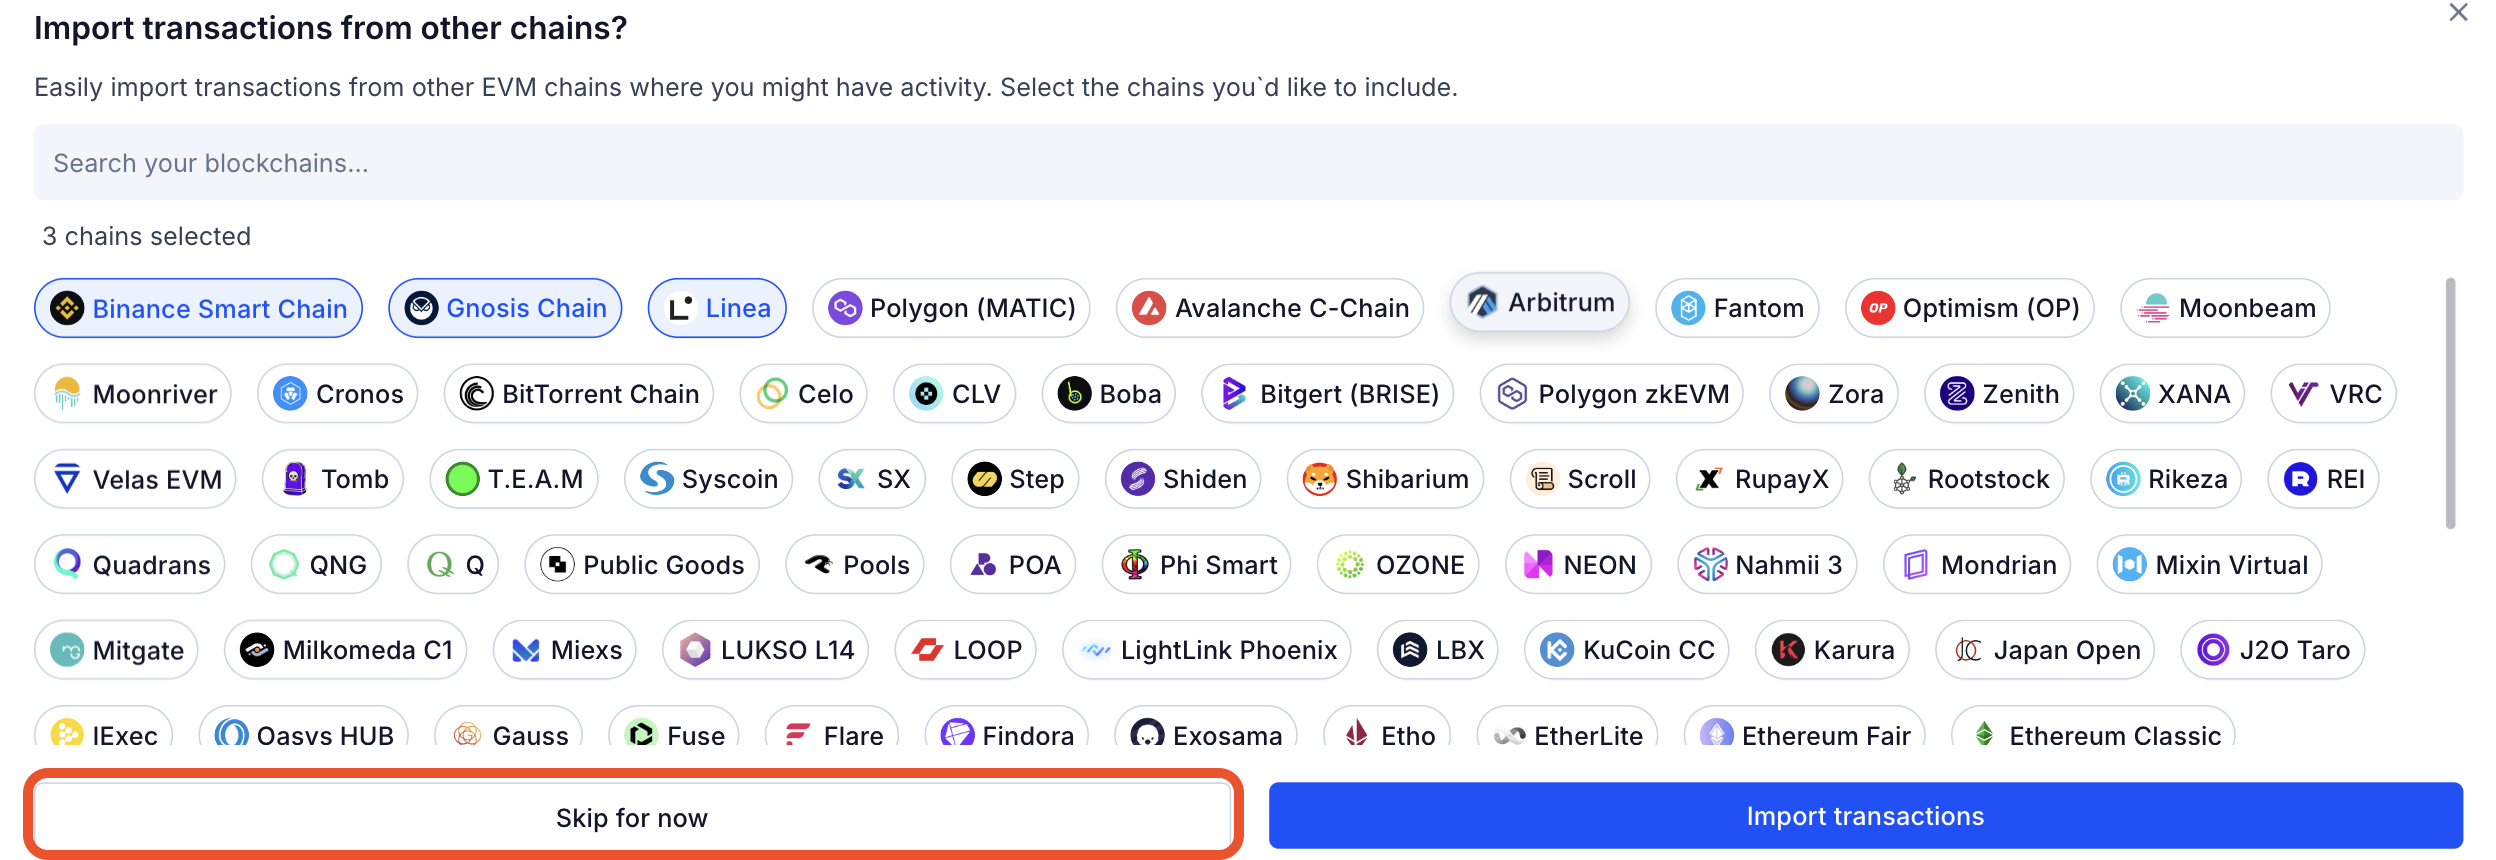Add the Cronos chain
This screenshot has width=2496, height=860.
click(338, 394)
